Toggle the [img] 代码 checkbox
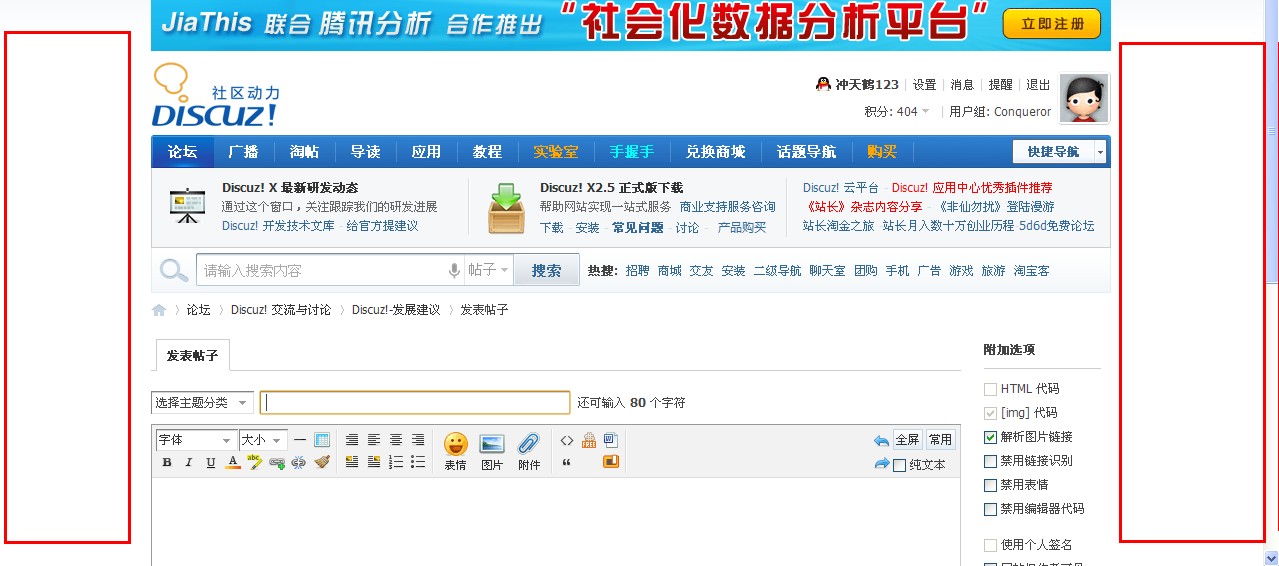1279x566 pixels. 990,413
